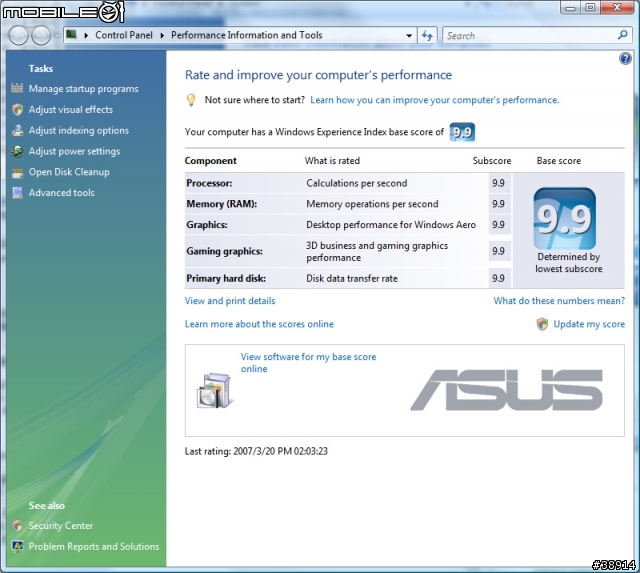Click View and print details link
This screenshot has width=640, height=573.
click(230, 301)
